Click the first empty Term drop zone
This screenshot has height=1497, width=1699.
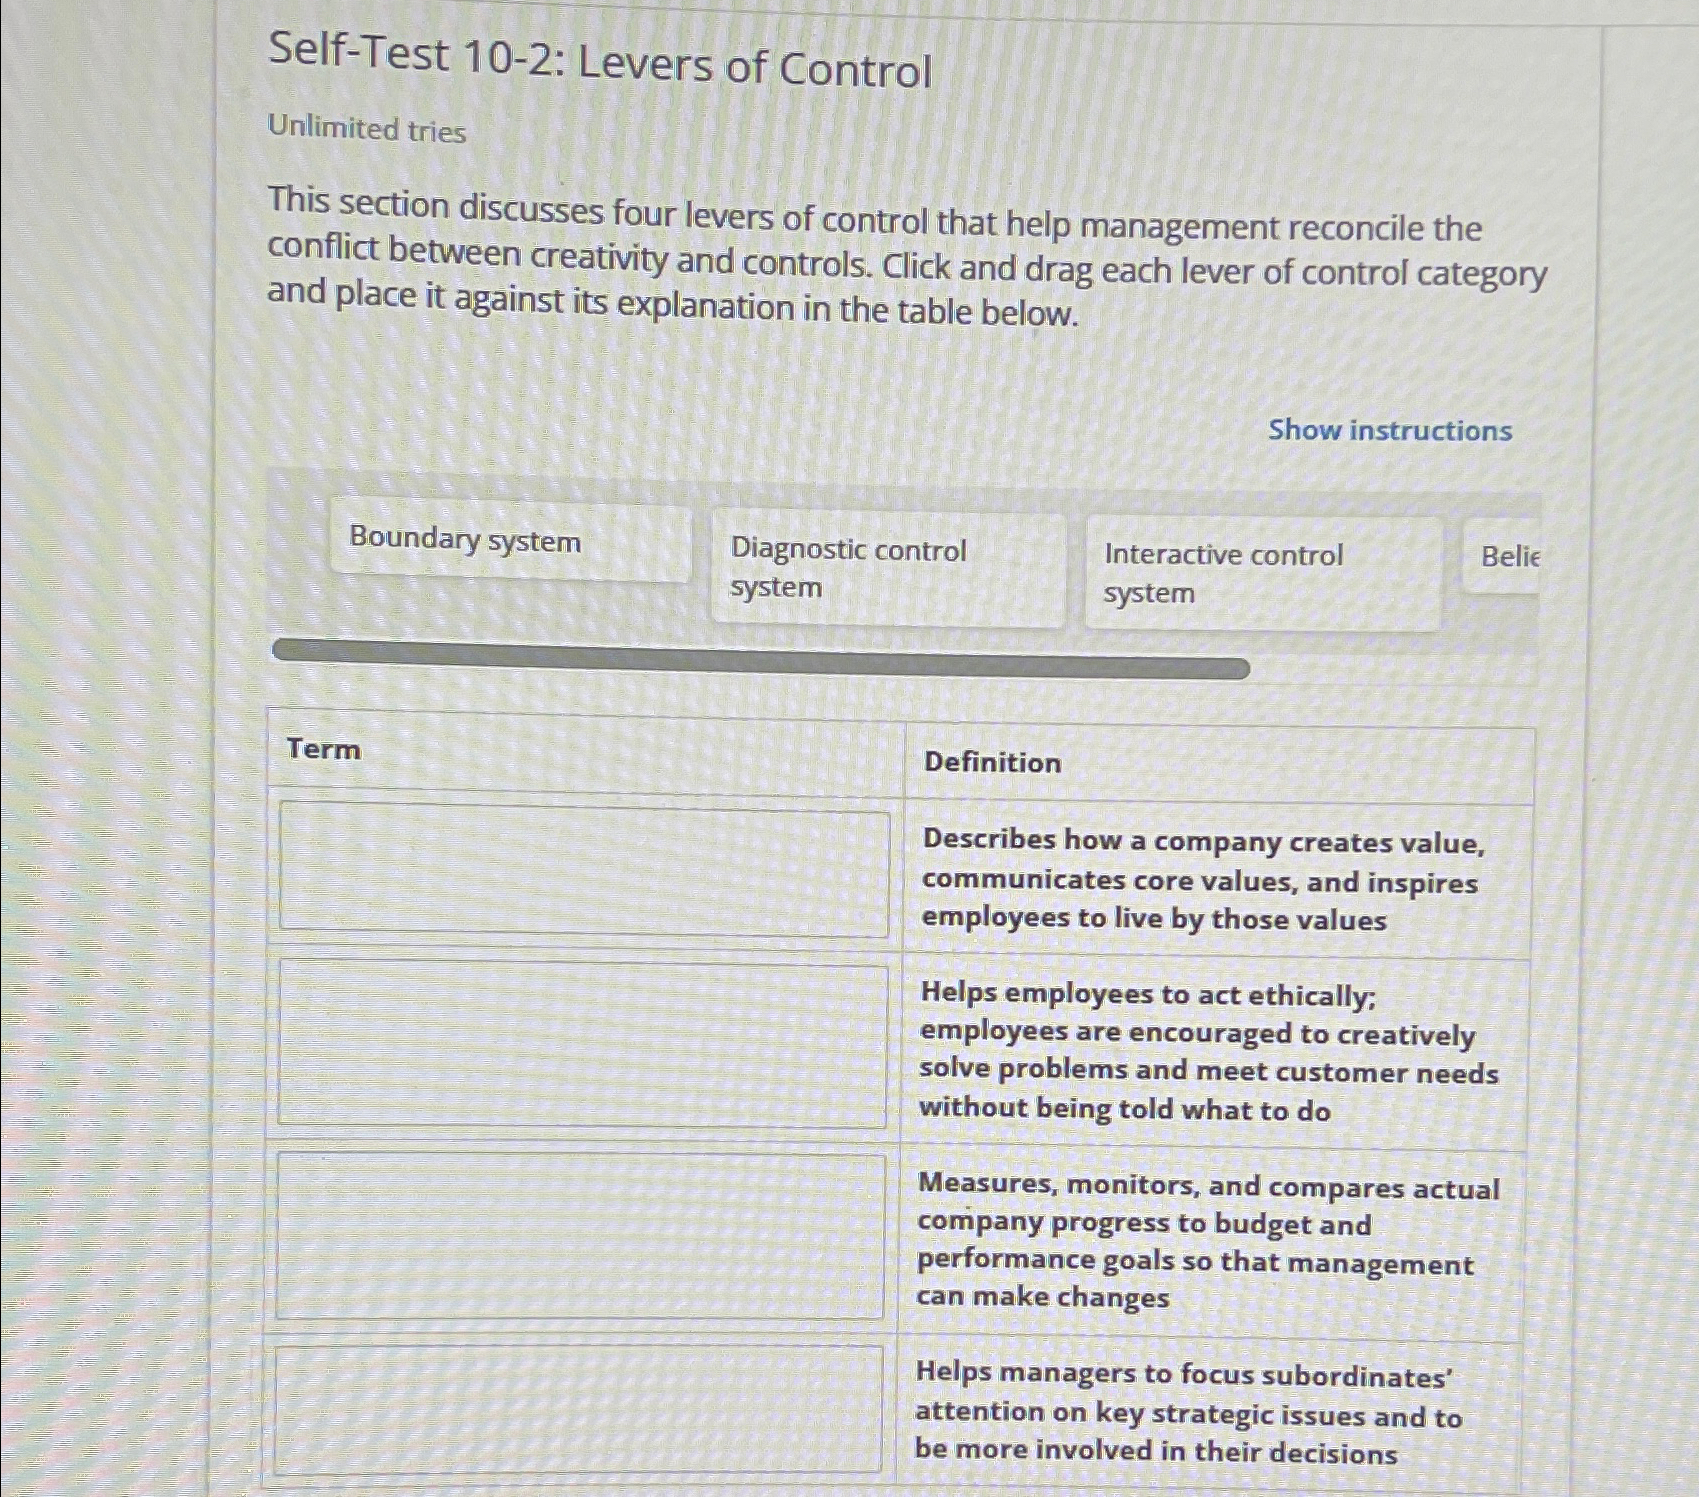[583, 866]
